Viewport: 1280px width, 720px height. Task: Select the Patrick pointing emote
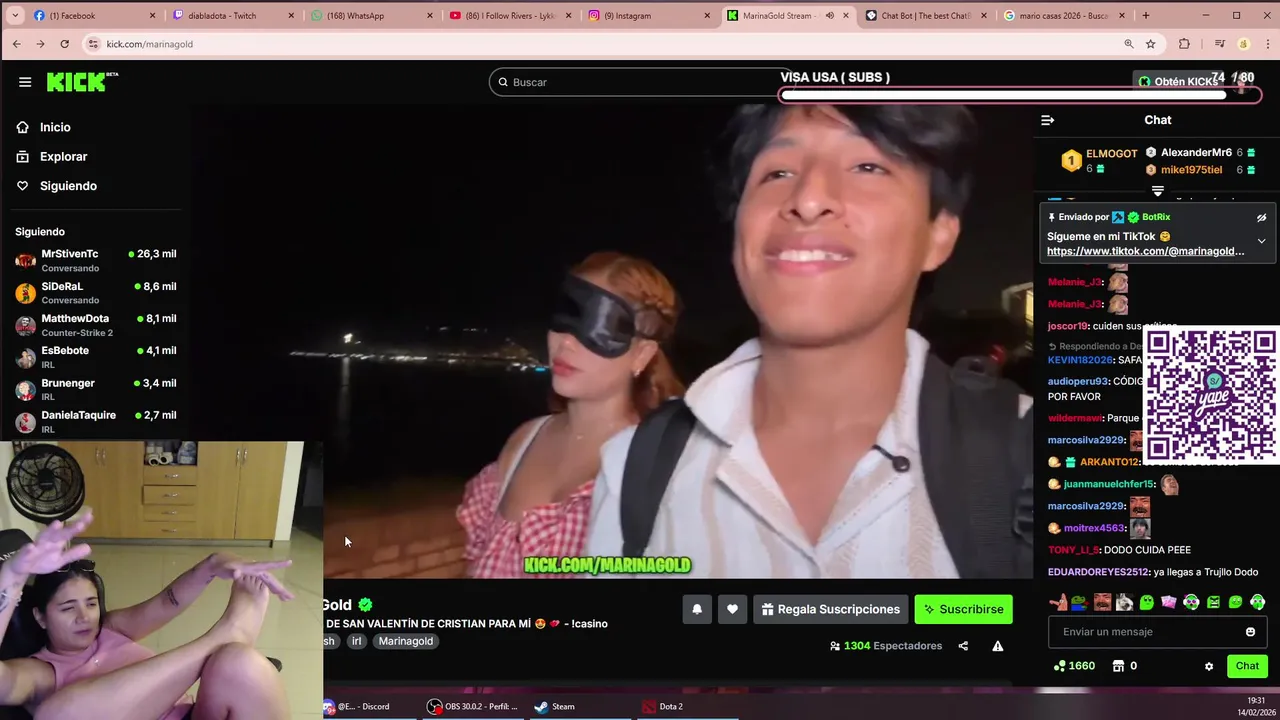[1058, 602]
